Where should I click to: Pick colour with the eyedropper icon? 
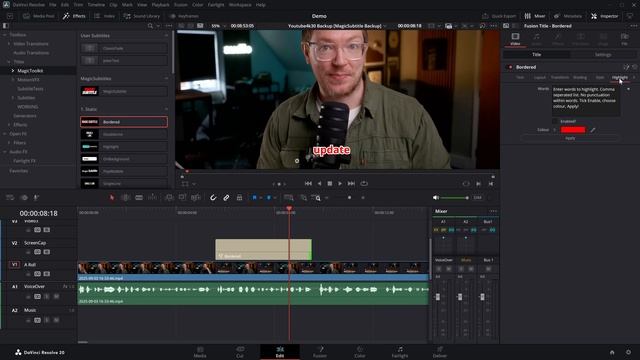[x=593, y=130]
